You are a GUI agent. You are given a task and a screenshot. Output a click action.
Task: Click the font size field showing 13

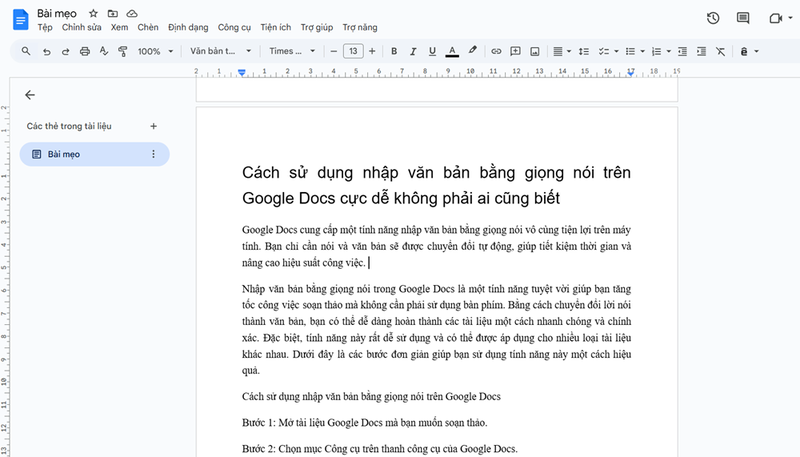(x=353, y=51)
